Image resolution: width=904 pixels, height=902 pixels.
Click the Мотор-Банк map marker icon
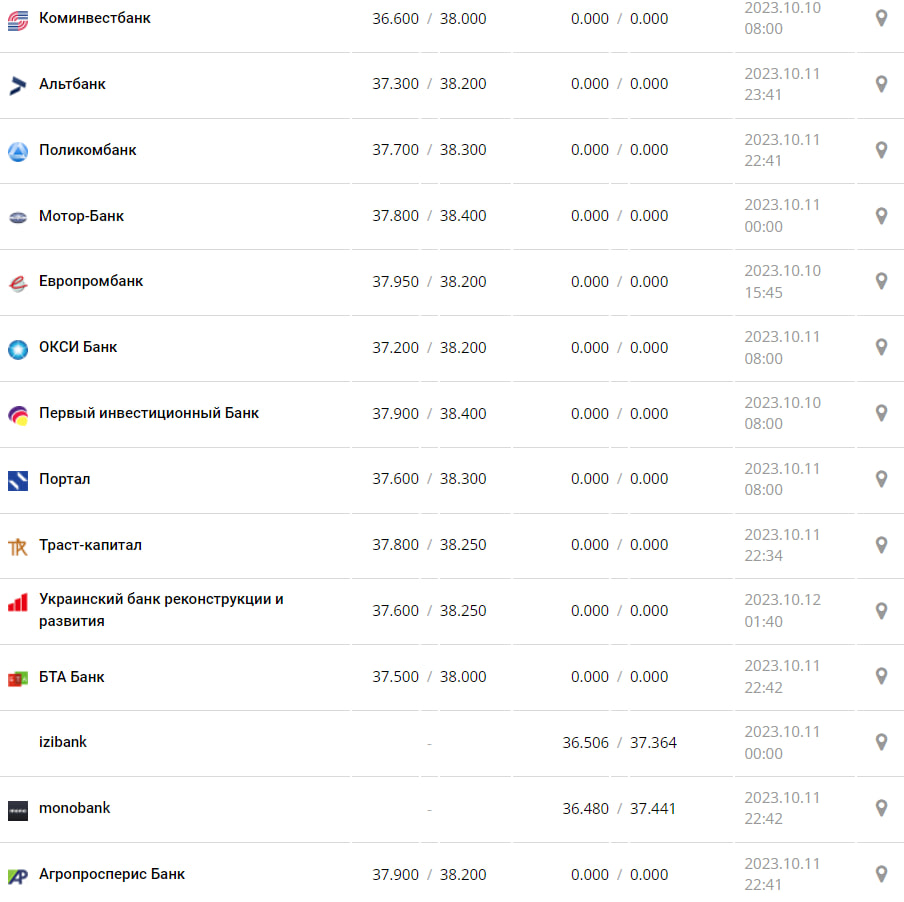[x=881, y=216]
